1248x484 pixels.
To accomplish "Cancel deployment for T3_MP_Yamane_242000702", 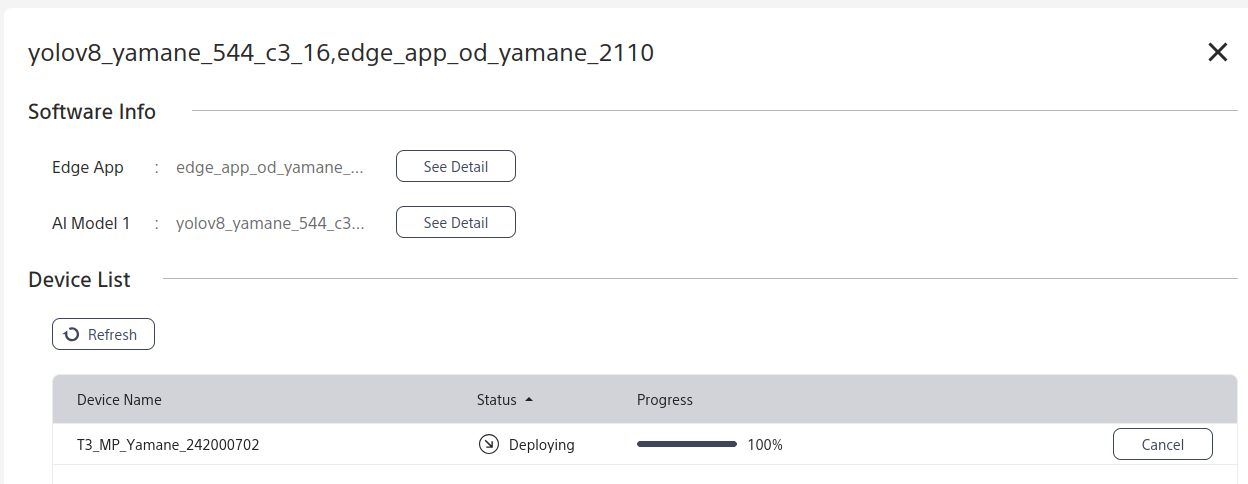I will tap(1162, 445).
